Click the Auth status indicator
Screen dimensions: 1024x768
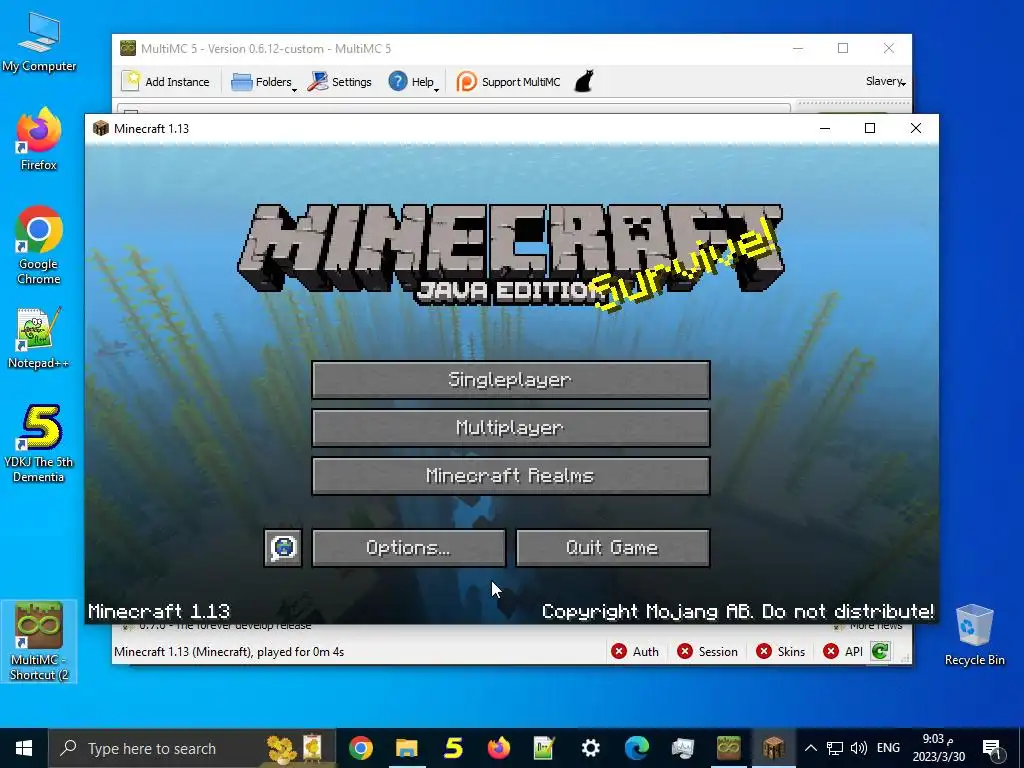pos(635,651)
